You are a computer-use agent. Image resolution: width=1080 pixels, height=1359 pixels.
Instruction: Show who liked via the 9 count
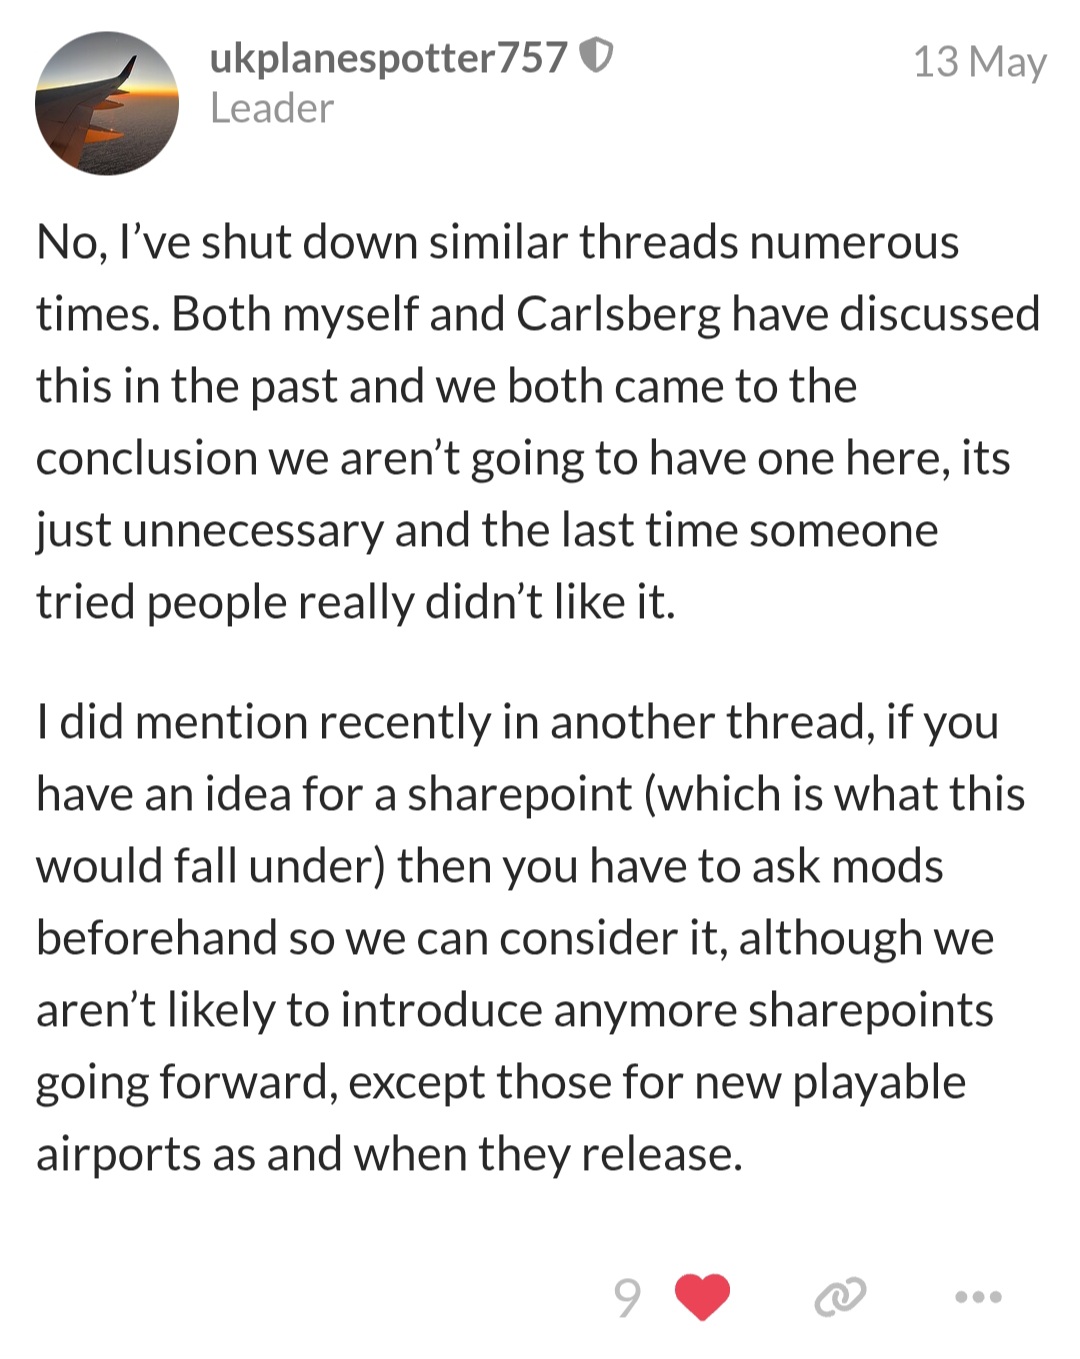coord(627,1297)
